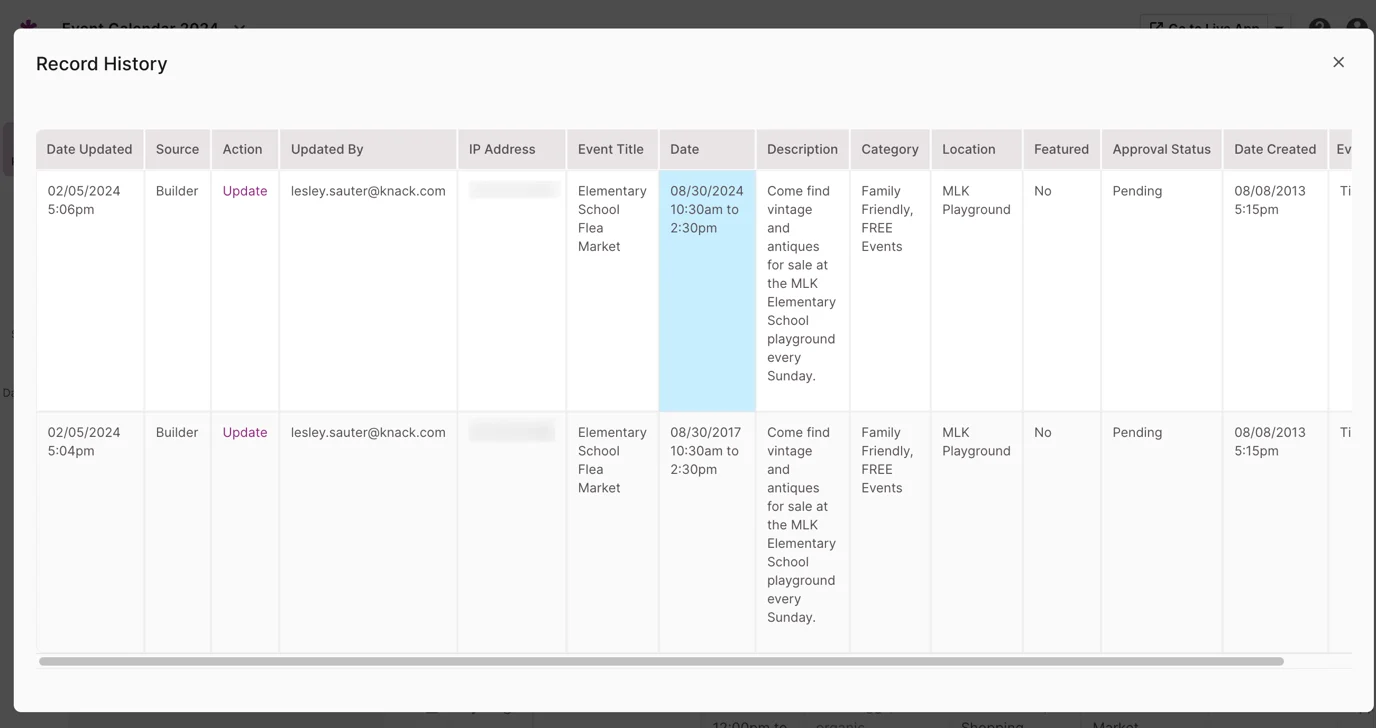The image size is (1376, 728).
Task: Click the Description column header
Action: [x=803, y=149]
